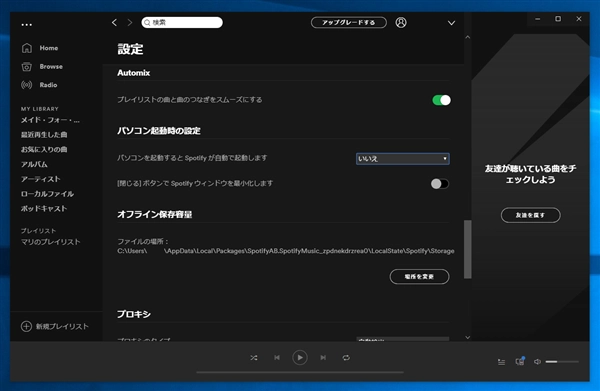Go forward with the right arrow
The height and width of the screenshot is (391, 600).
130,23
